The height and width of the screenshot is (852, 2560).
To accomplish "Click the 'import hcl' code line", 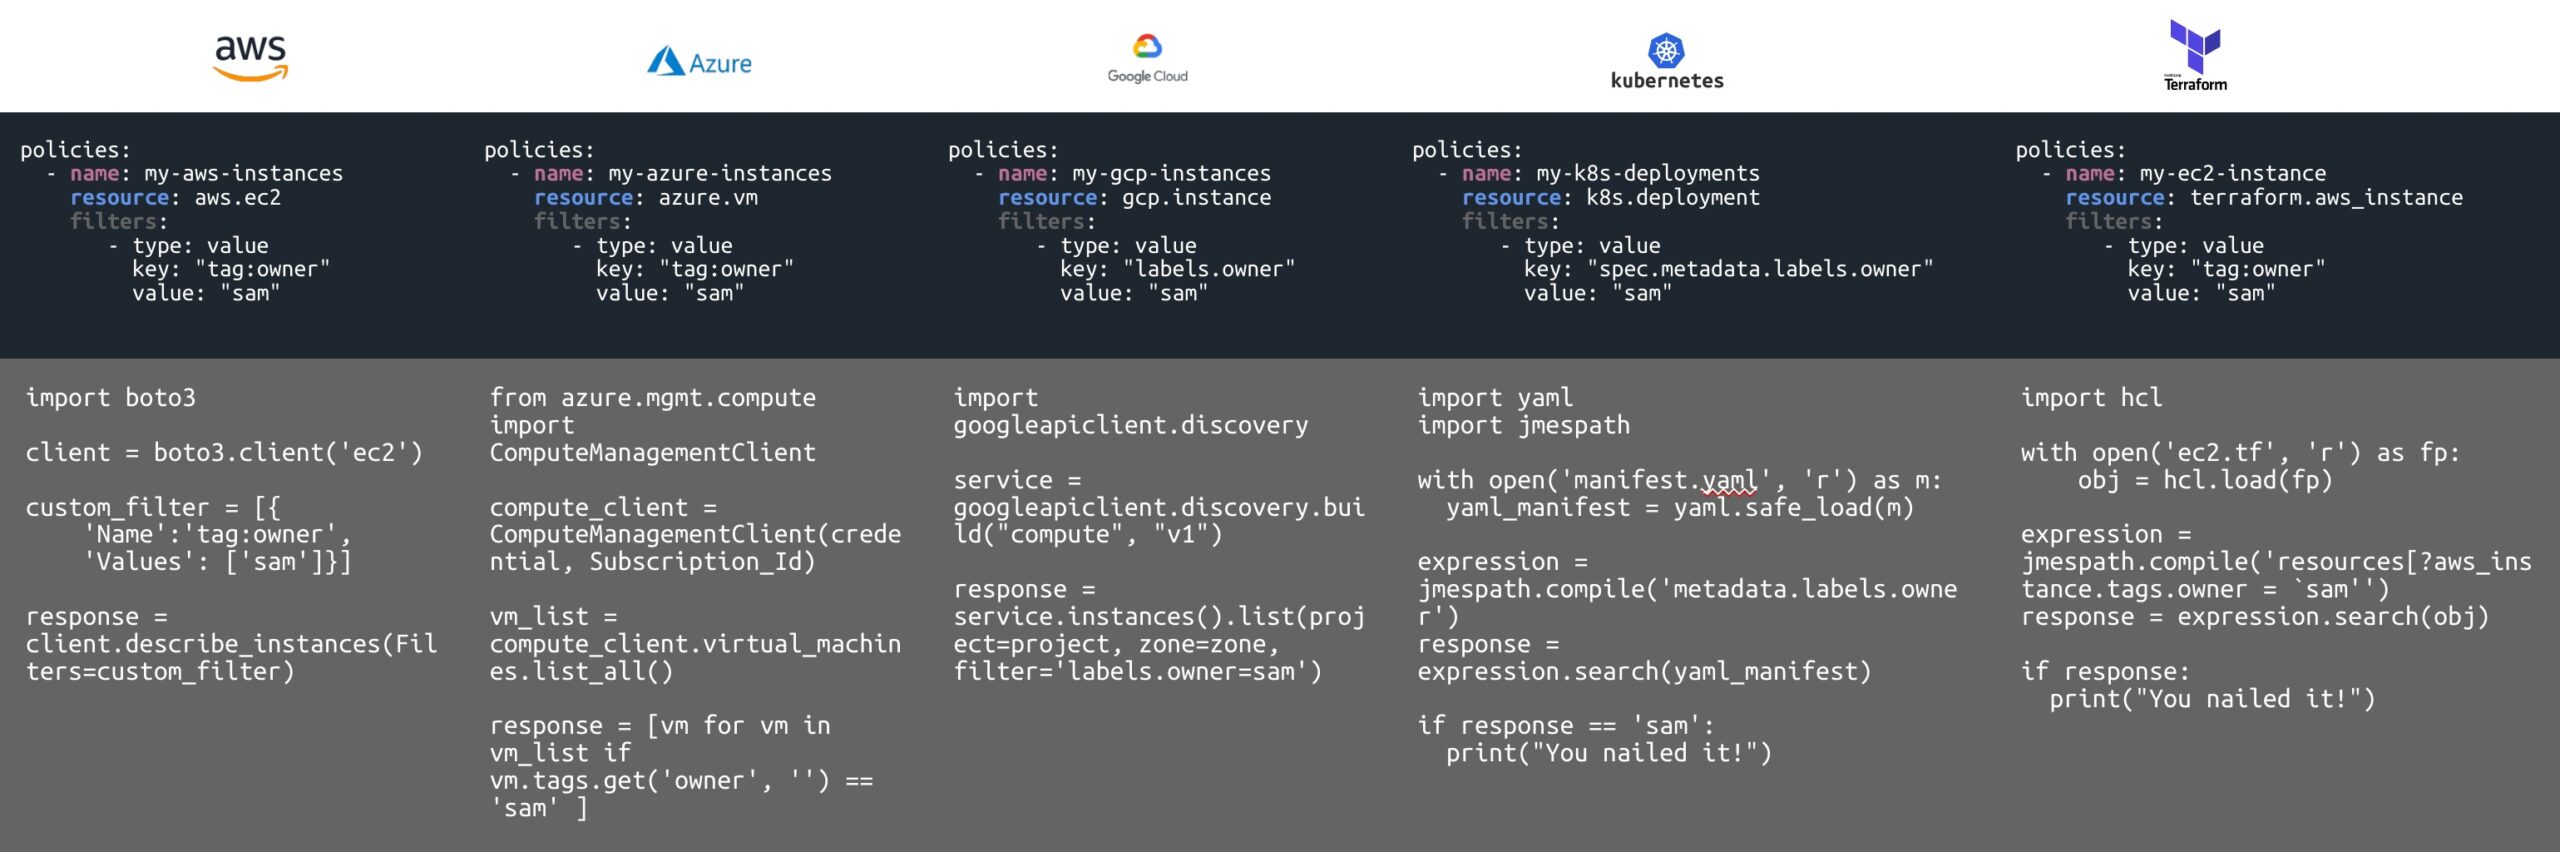I will point(2091,398).
